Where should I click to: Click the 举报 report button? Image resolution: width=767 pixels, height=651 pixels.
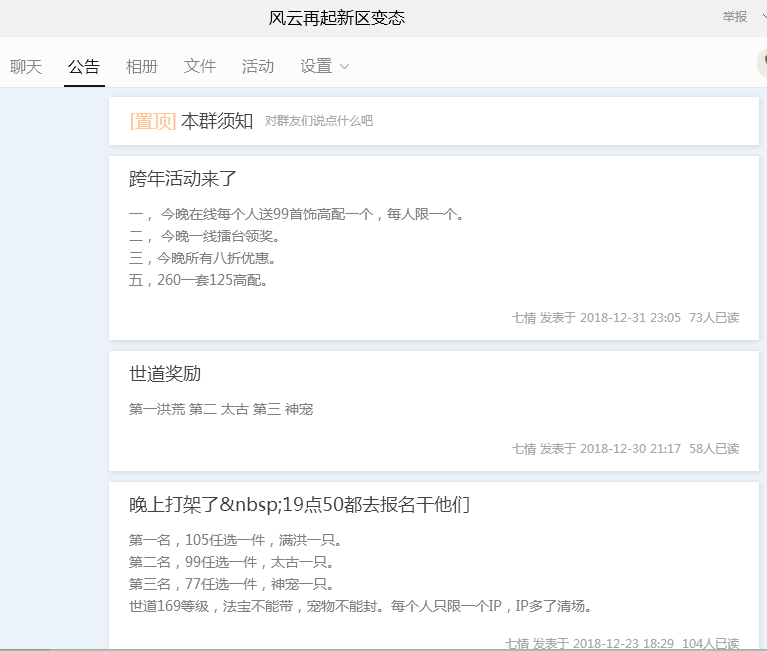[x=734, y=16]
